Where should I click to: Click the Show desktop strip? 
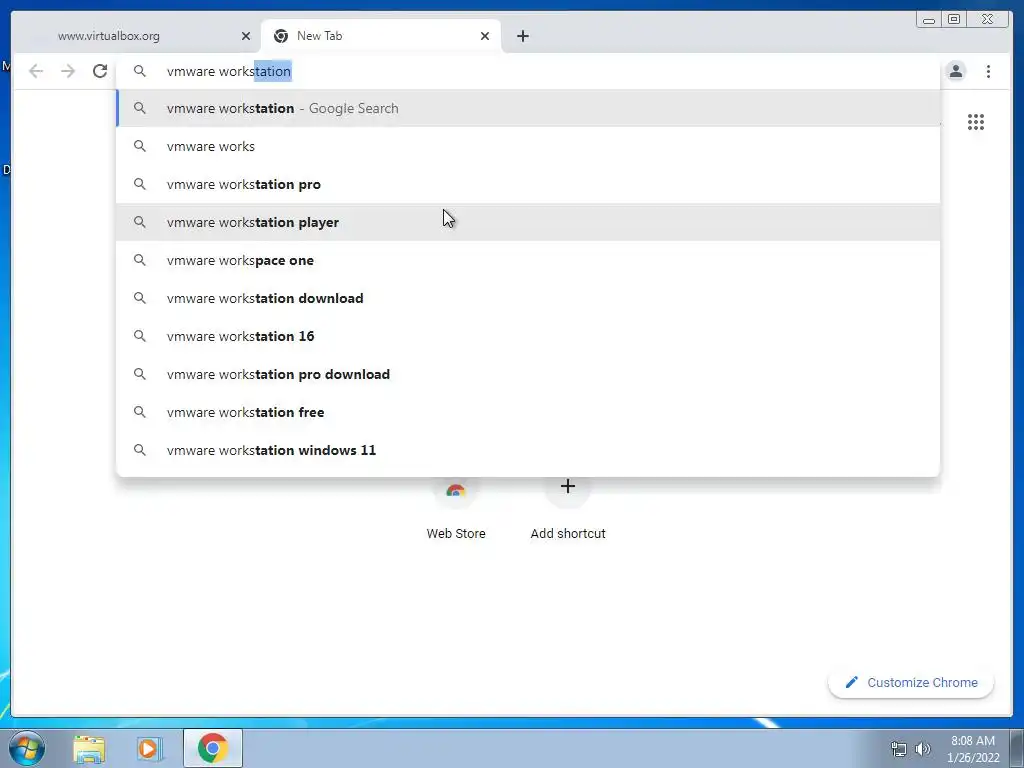click(1017, 748)
